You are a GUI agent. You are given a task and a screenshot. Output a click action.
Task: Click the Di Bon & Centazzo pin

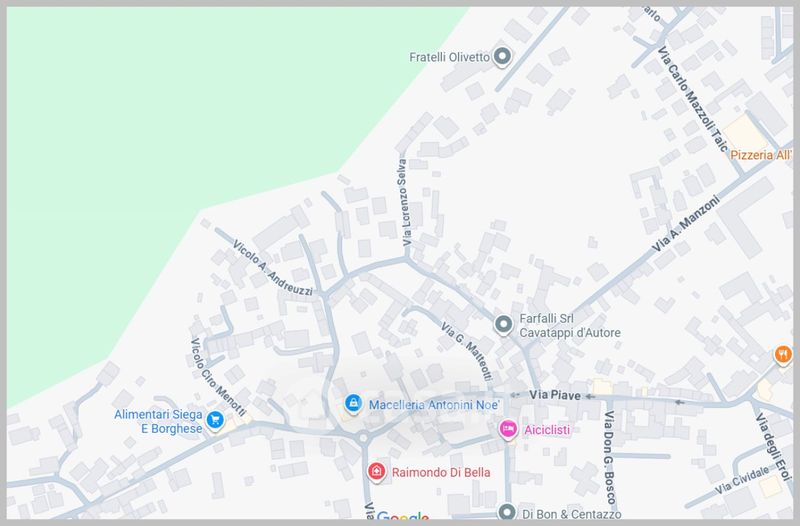click(507, 512)
